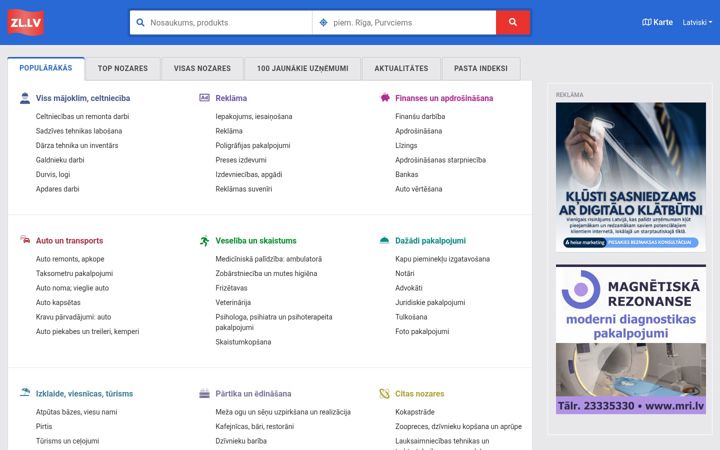720x450 pixels.
Task: Open the Viss mājoklim, celtniecība heading
Action: 83,98
